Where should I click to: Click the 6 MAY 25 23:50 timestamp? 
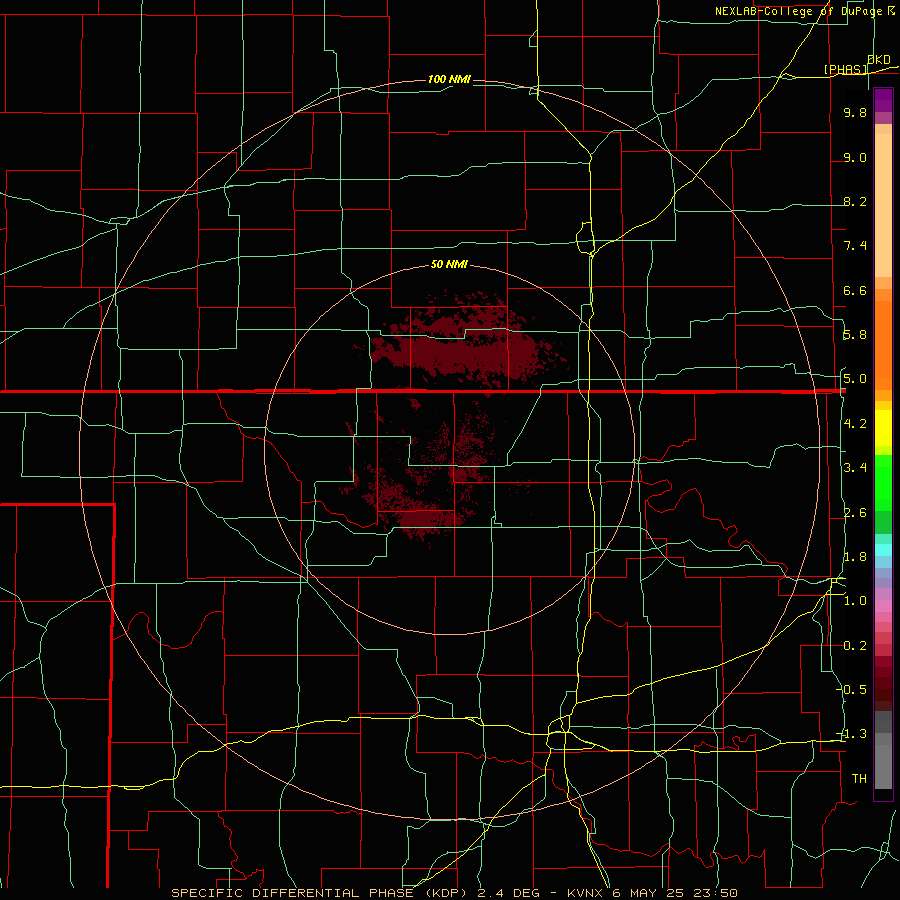click(x=674, y=893)
